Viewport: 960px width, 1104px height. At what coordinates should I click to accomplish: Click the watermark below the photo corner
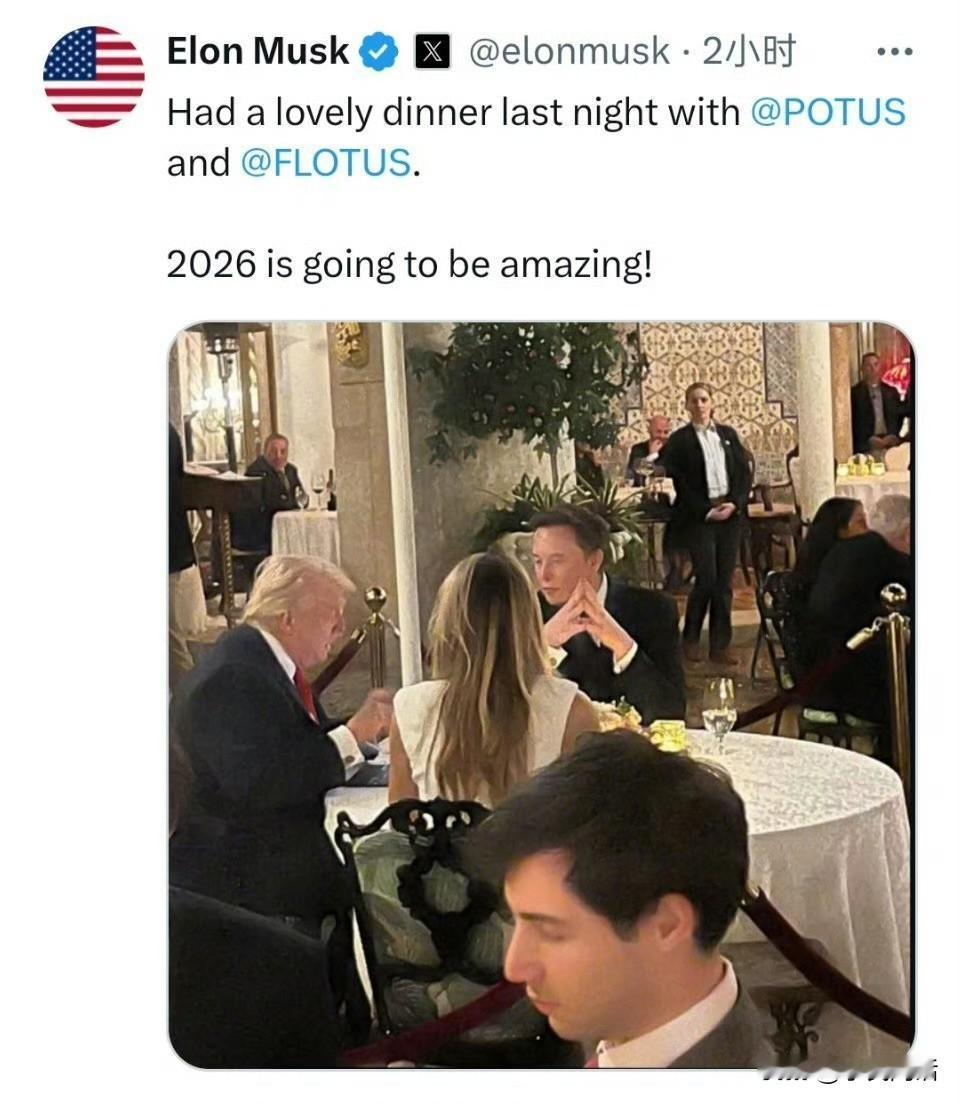pos(849,1075)
